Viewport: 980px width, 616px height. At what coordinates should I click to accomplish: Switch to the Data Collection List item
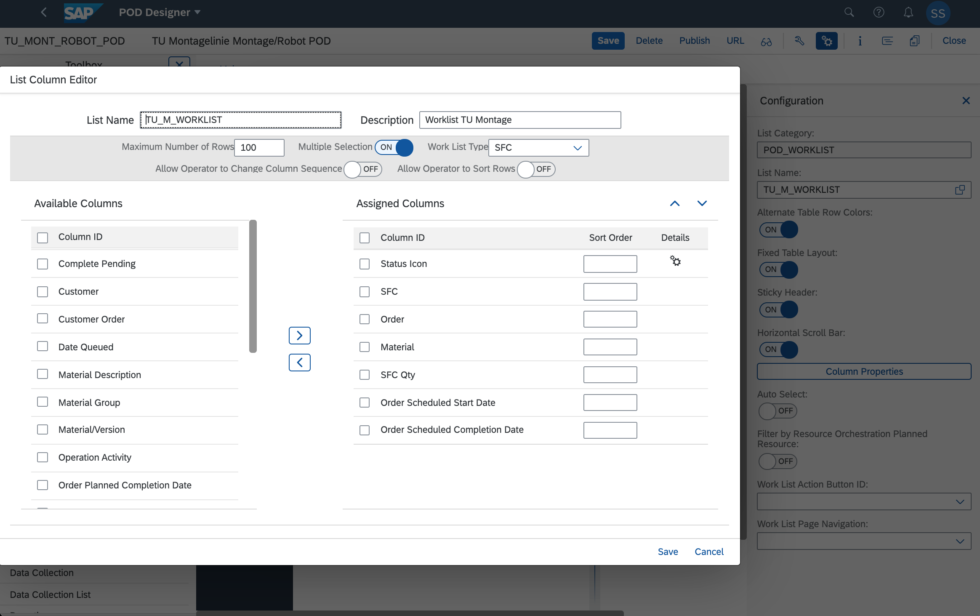tap(52, 593)
